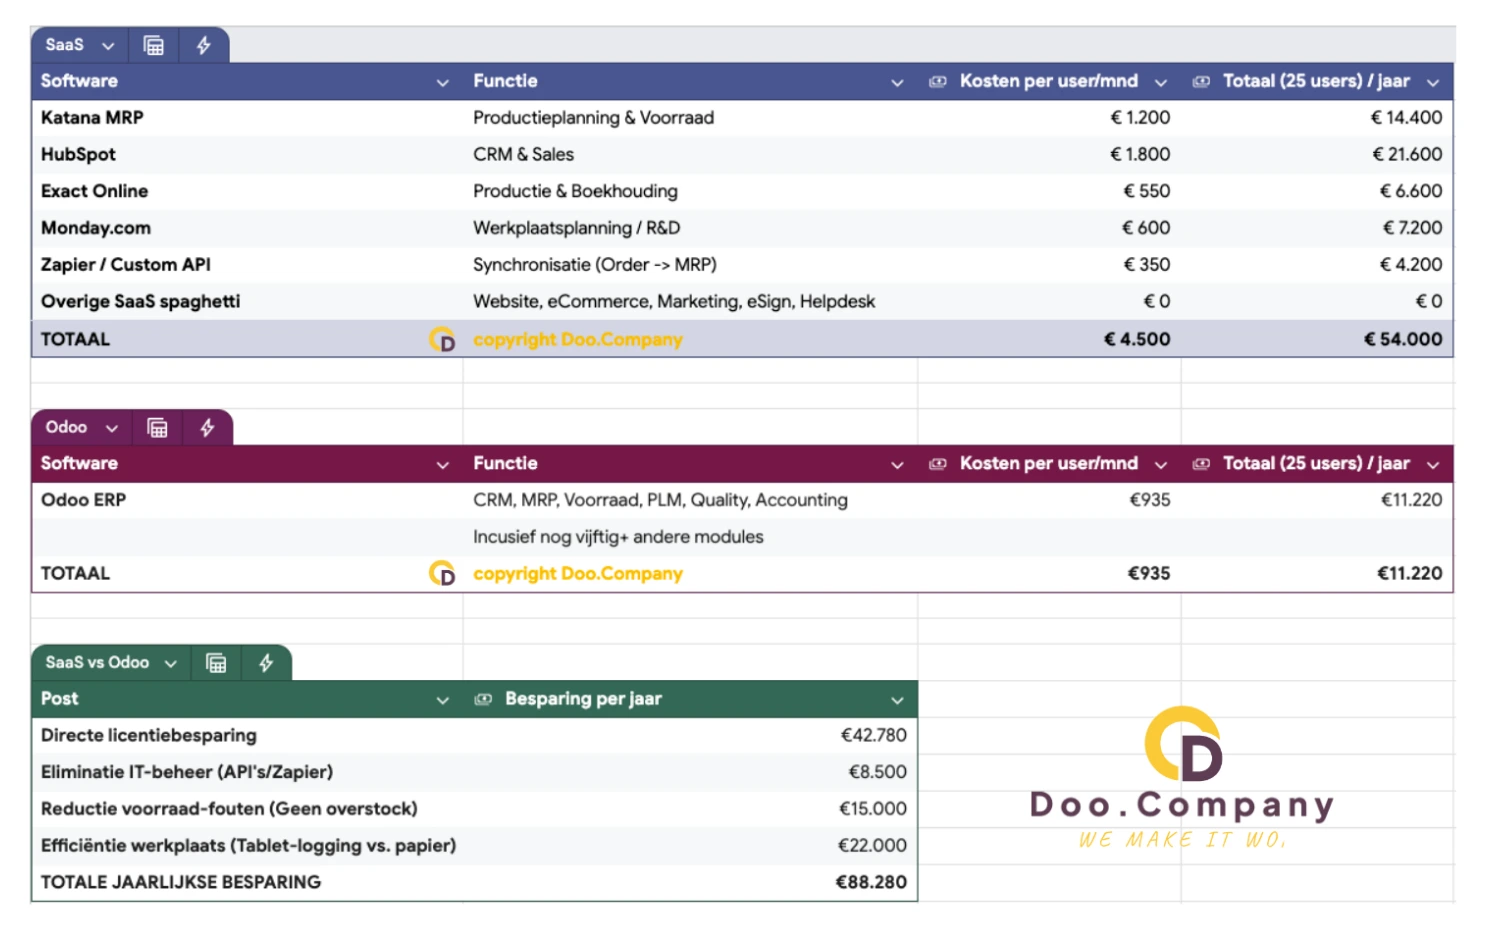1500x942 pixels.
Task: Select the Overige SaaS spaghetti cell
Action: tap(247, 302)
